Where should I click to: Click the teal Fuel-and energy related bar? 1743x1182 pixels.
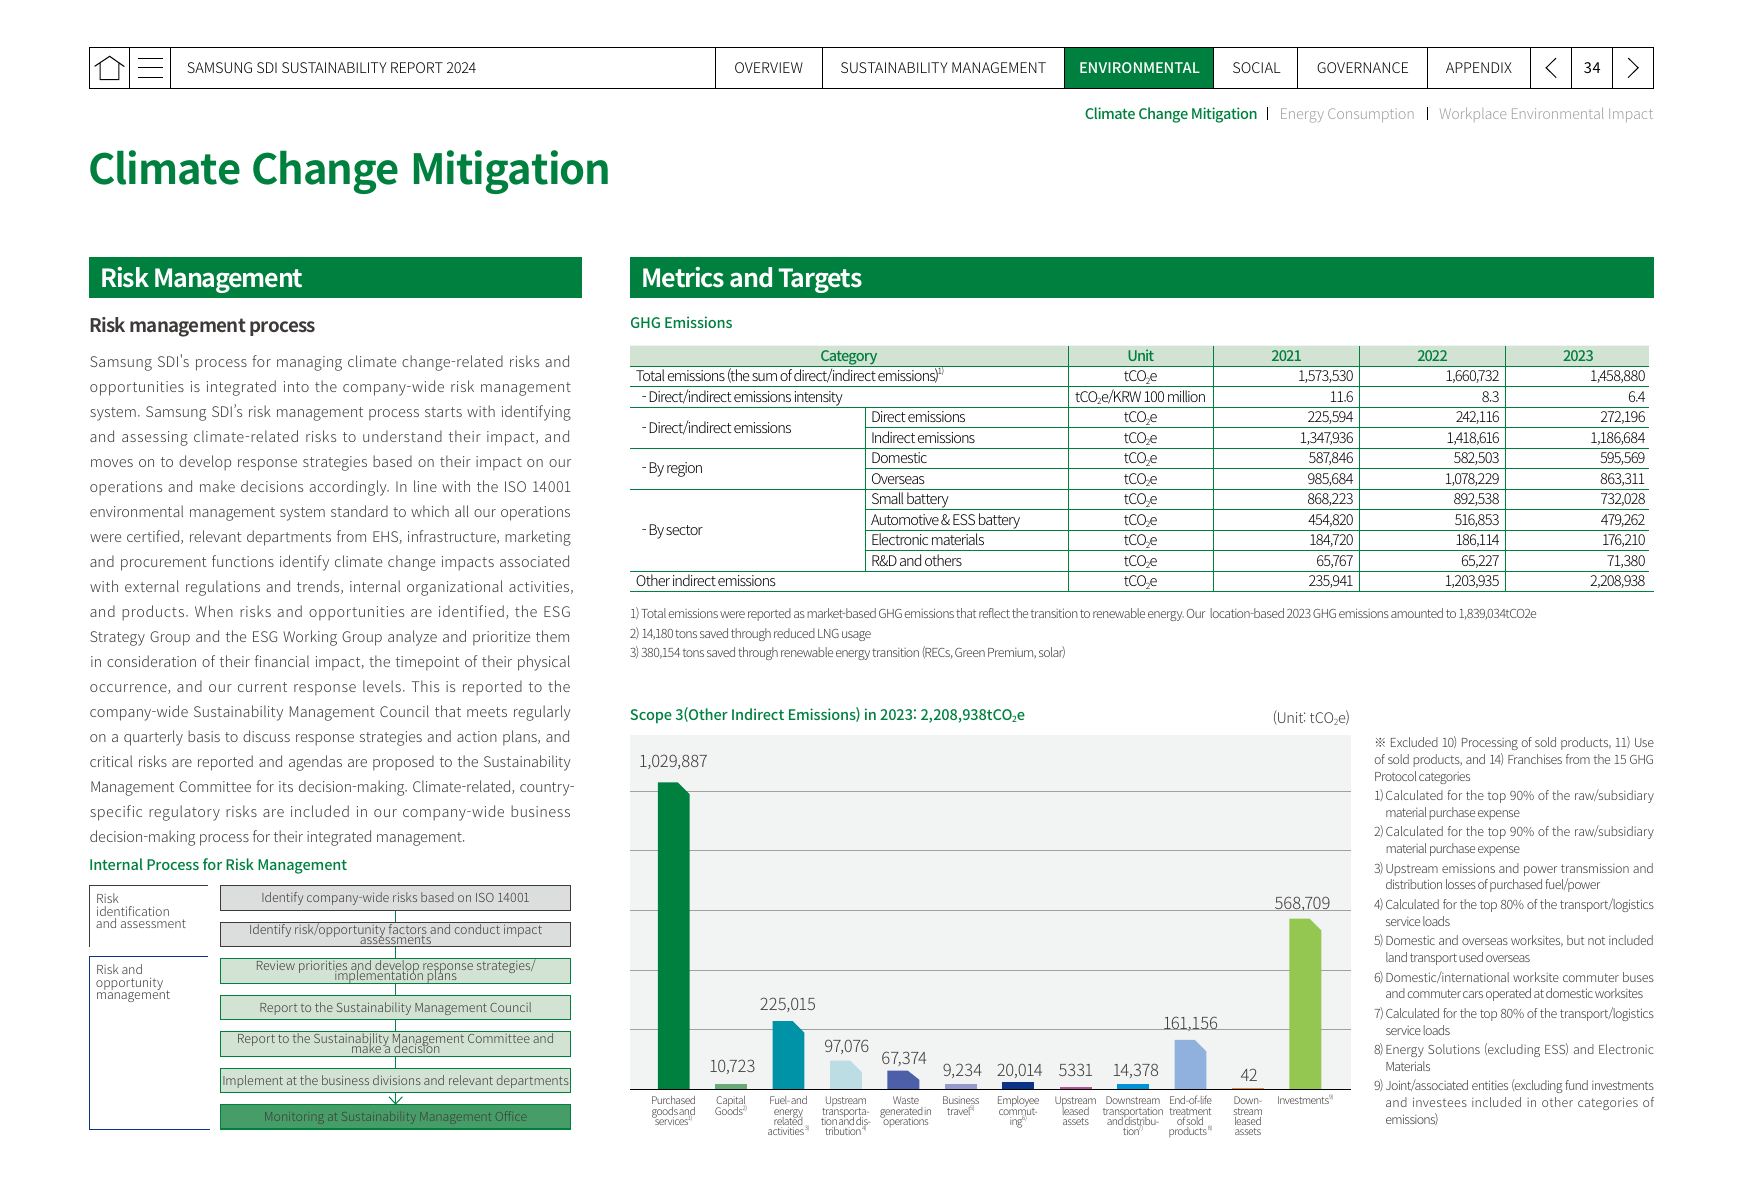pos(788,1055)
